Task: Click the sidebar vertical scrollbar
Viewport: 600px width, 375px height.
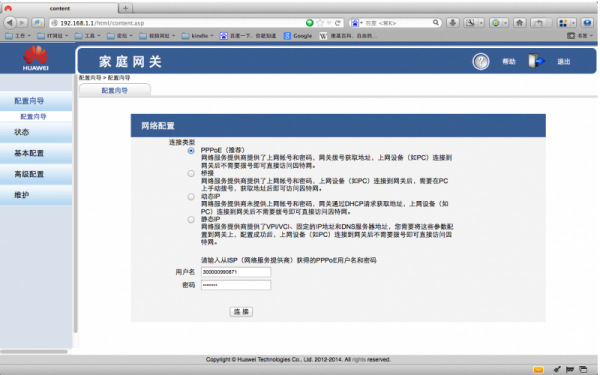Action: pyautogui.click(x=75, y=204)
